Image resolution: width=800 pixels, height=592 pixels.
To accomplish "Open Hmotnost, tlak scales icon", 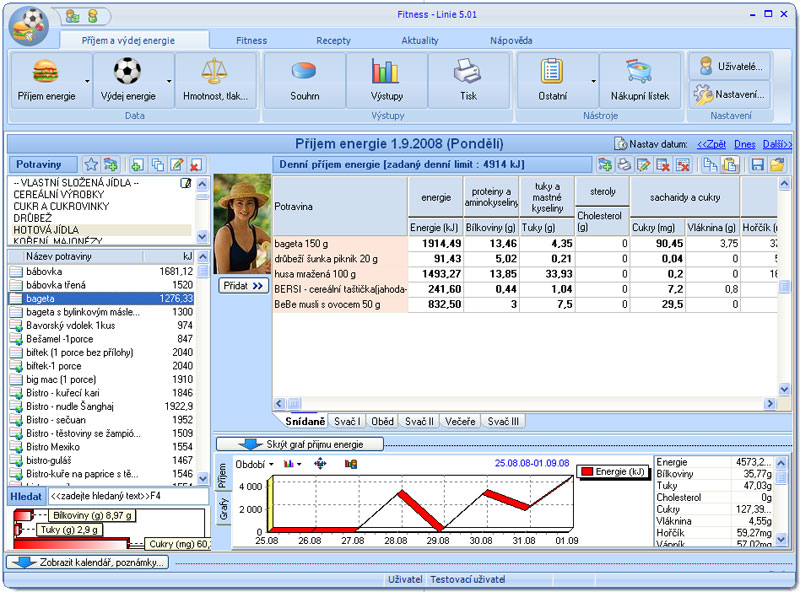I will point(214,71).
